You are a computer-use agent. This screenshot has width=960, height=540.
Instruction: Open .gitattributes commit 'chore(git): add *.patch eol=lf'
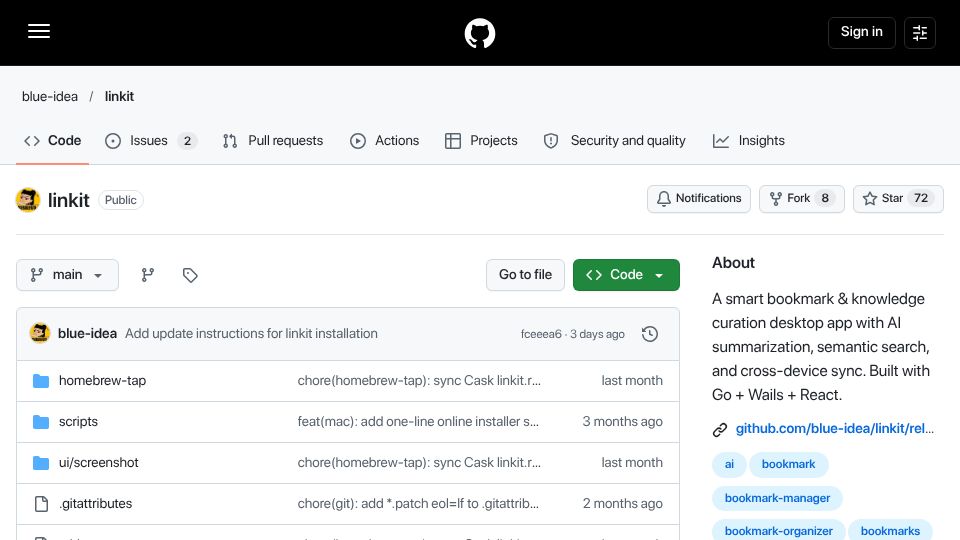click(x=418, y=504)
